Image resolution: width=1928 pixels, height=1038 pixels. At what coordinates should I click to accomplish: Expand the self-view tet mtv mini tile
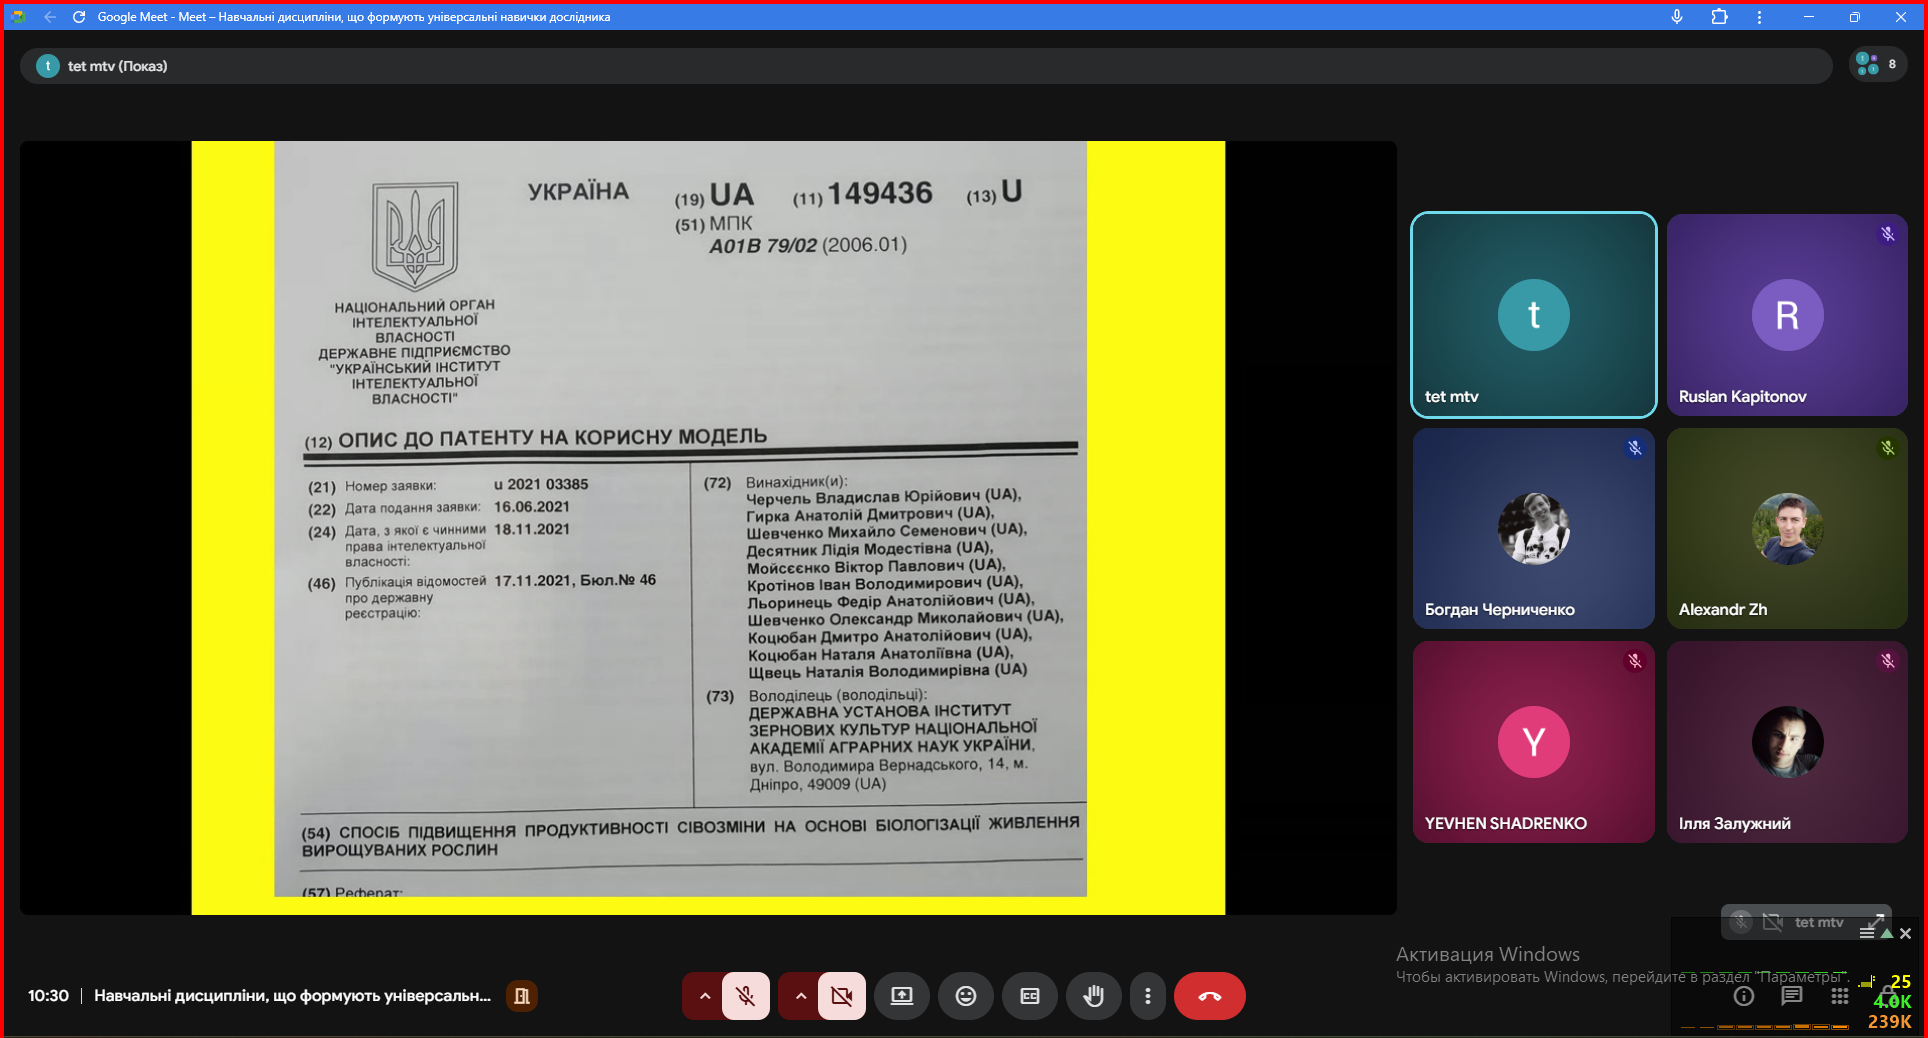click(x=1876, y=921)
